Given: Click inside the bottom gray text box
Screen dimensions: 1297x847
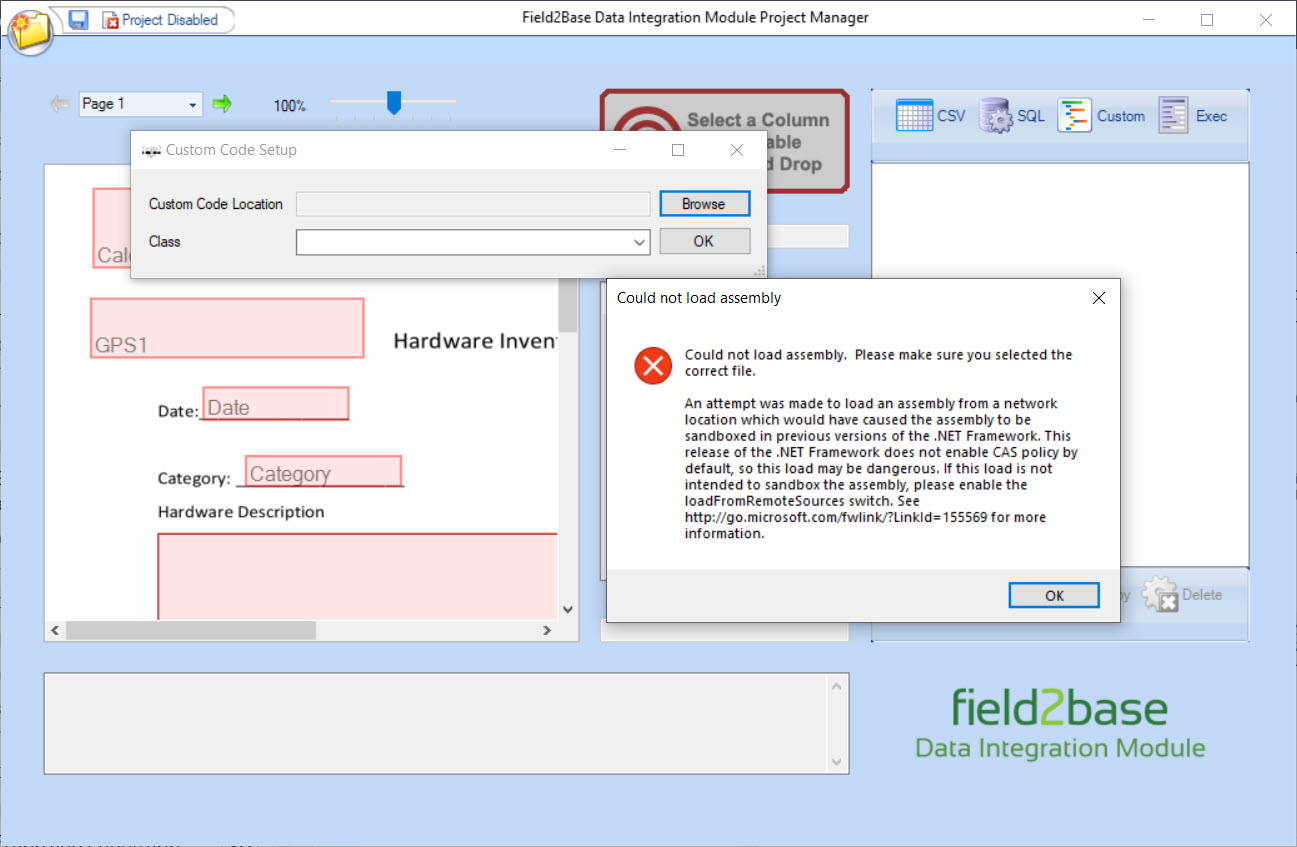Looking at the screenshot, I should click(x=436, y=723).
